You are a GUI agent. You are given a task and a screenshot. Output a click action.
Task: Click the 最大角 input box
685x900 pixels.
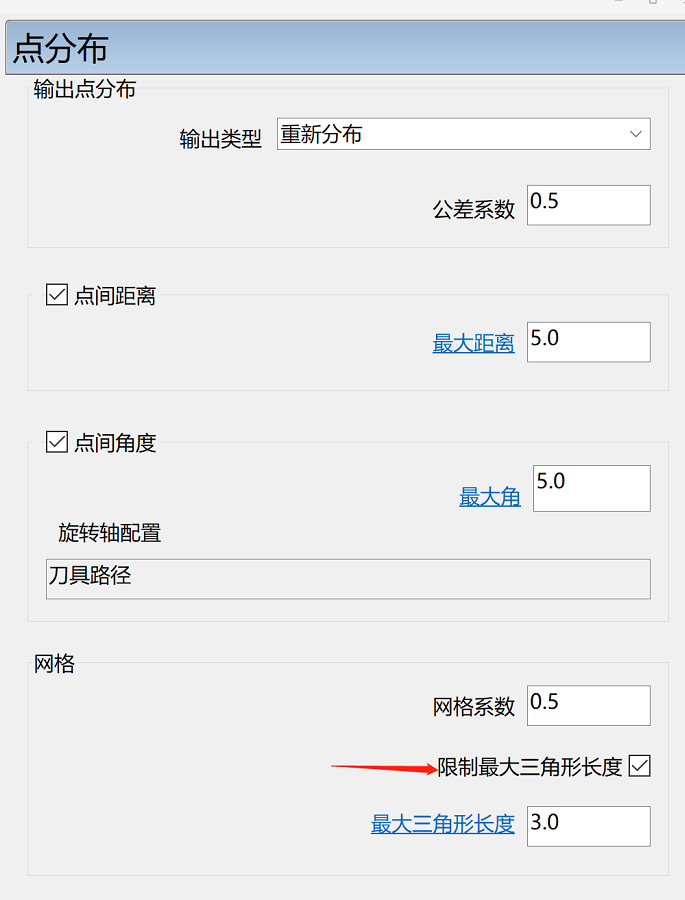(591, 488)
